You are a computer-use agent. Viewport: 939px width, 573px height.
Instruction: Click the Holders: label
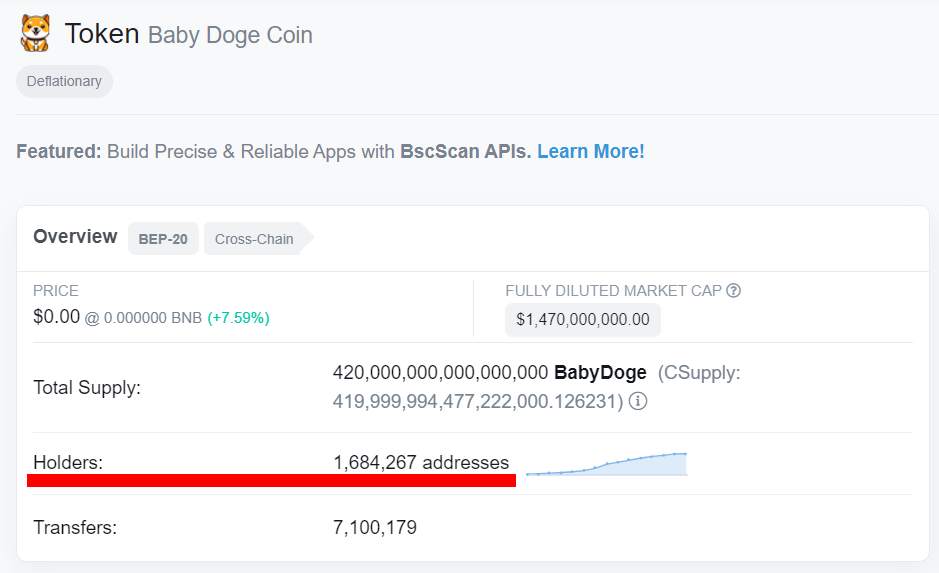(68, 462)
